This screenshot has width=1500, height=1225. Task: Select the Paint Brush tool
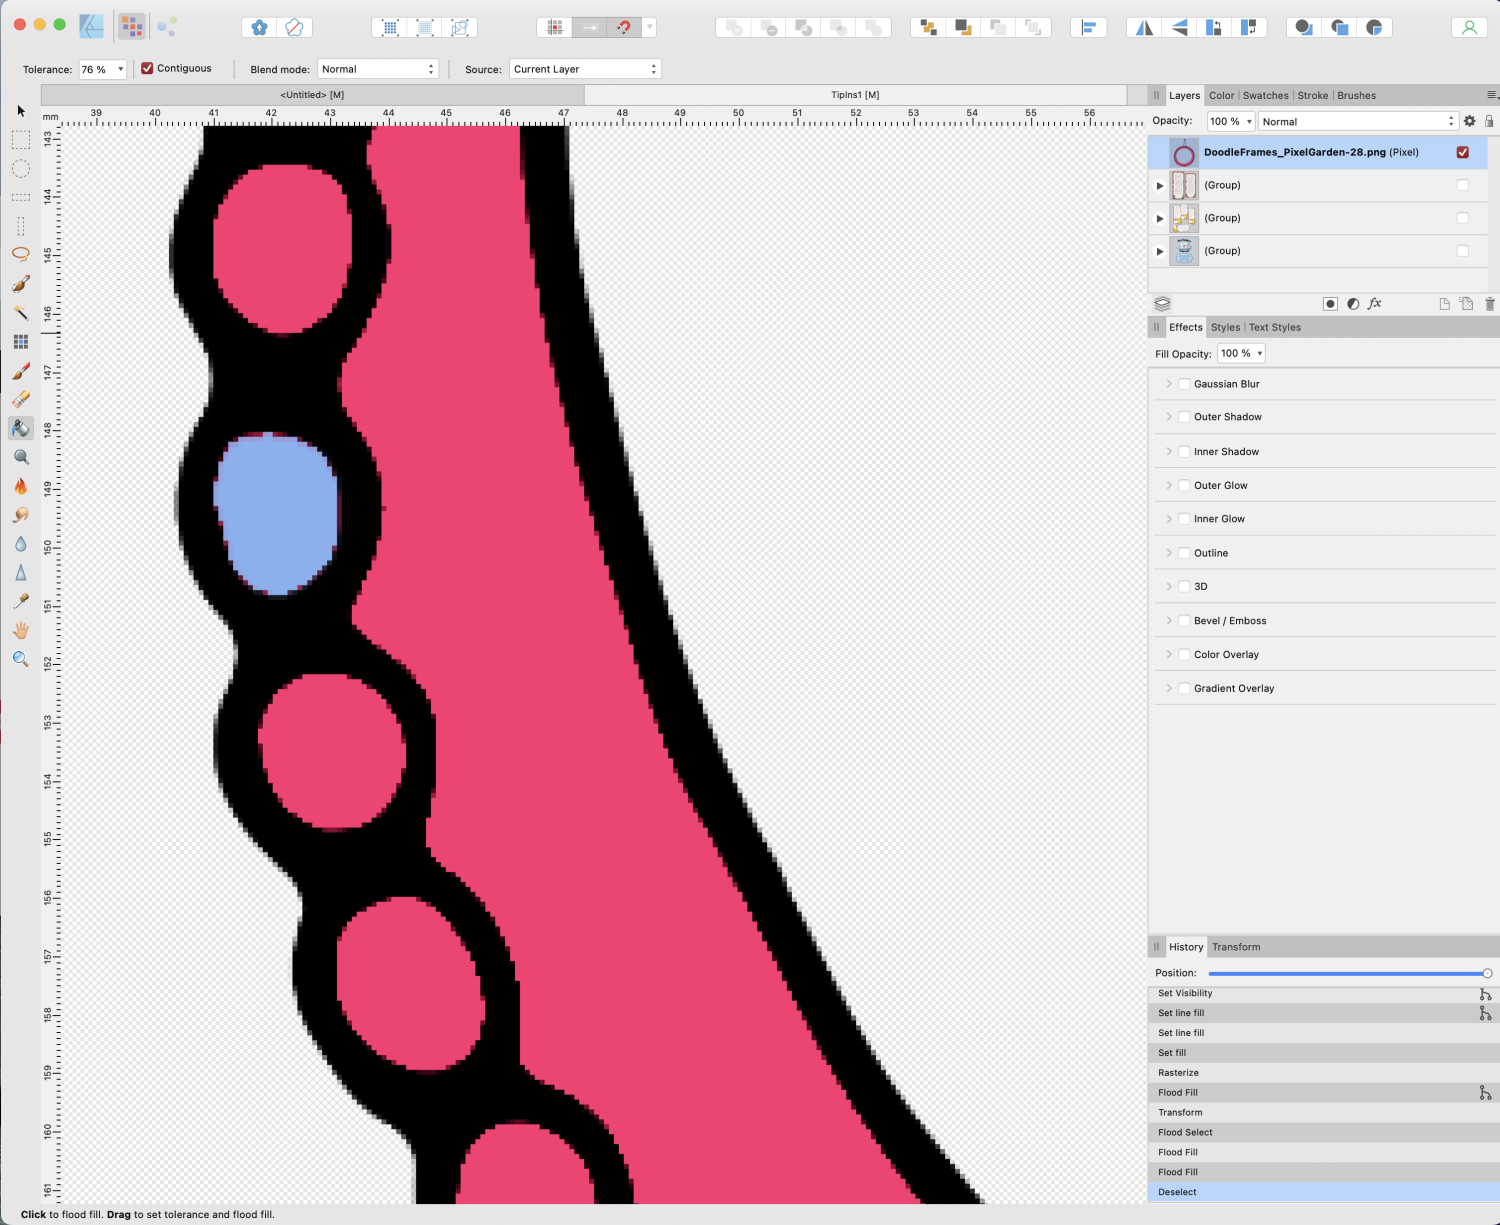coord(20,370)
